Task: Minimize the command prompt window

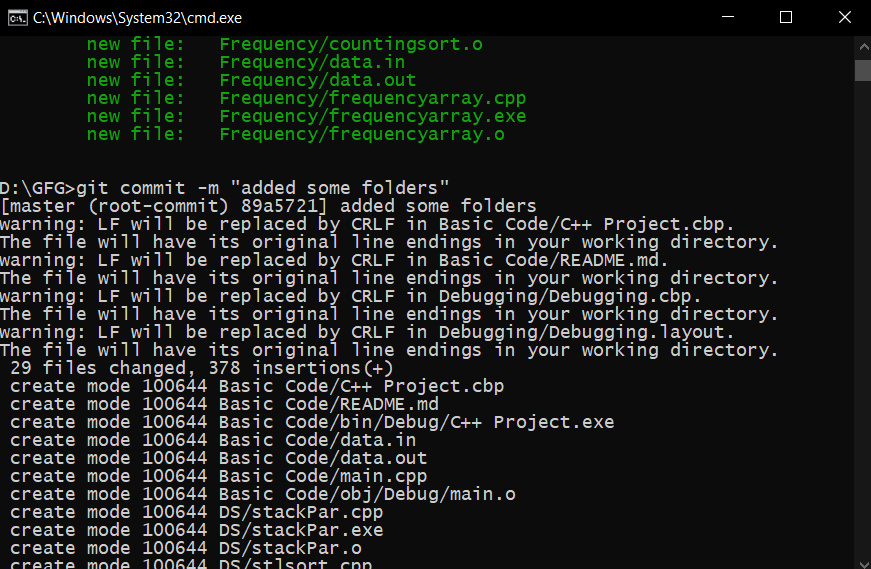Action: 728,17
